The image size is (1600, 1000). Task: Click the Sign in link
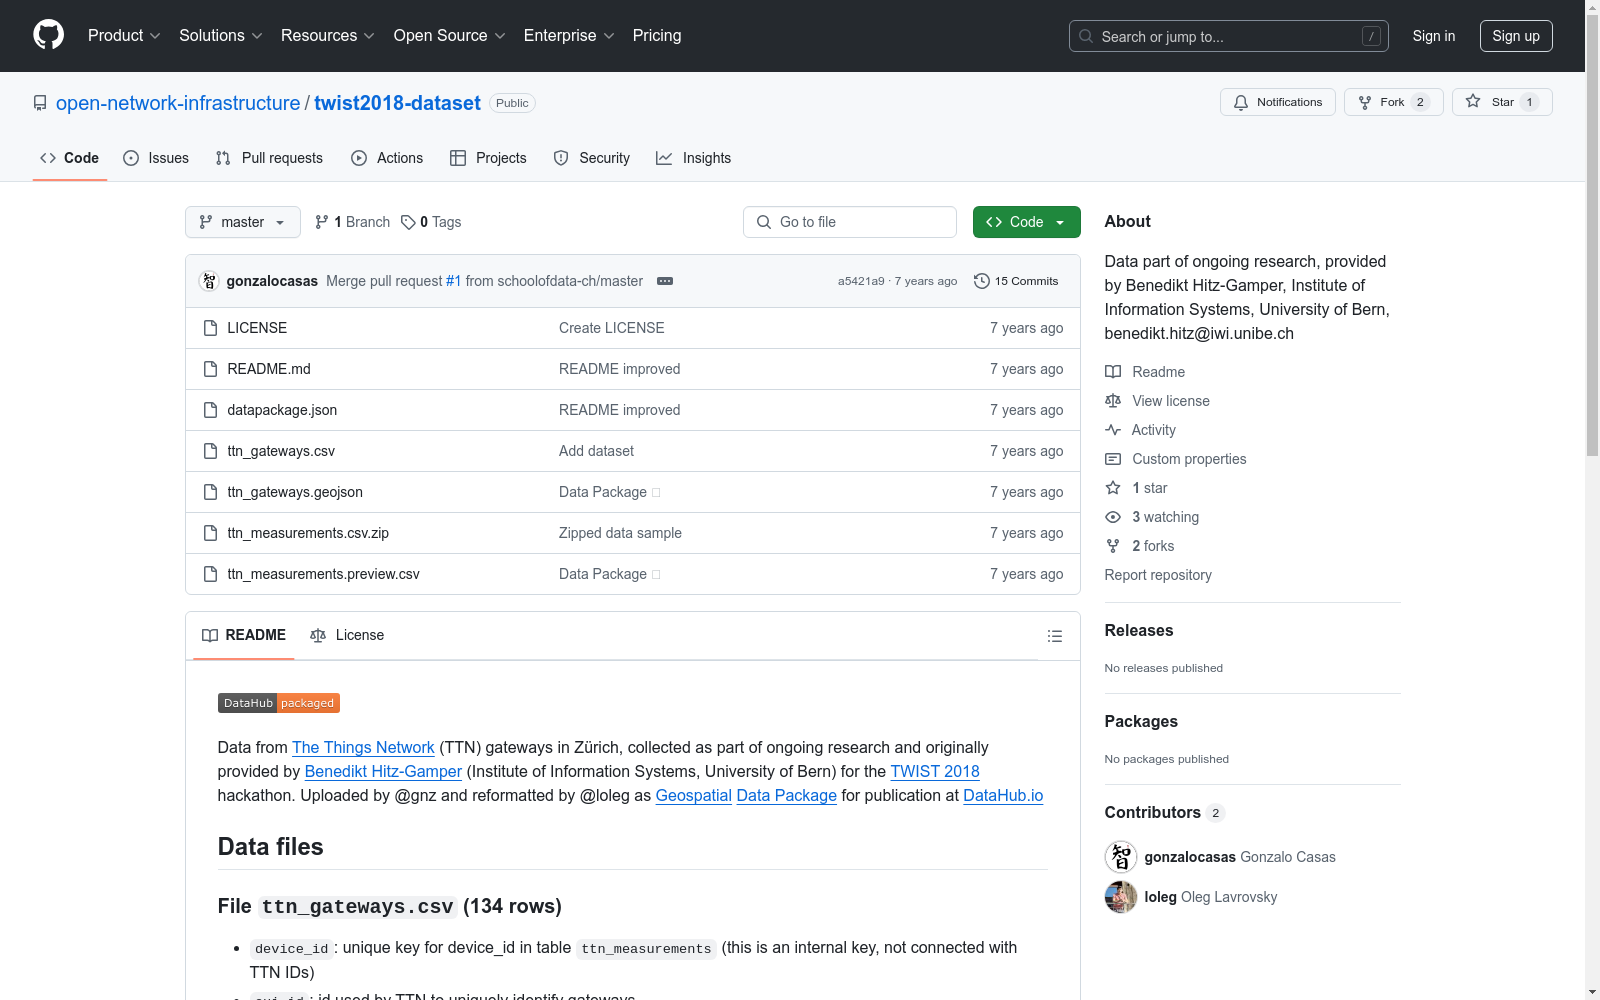coord(1434,36)
